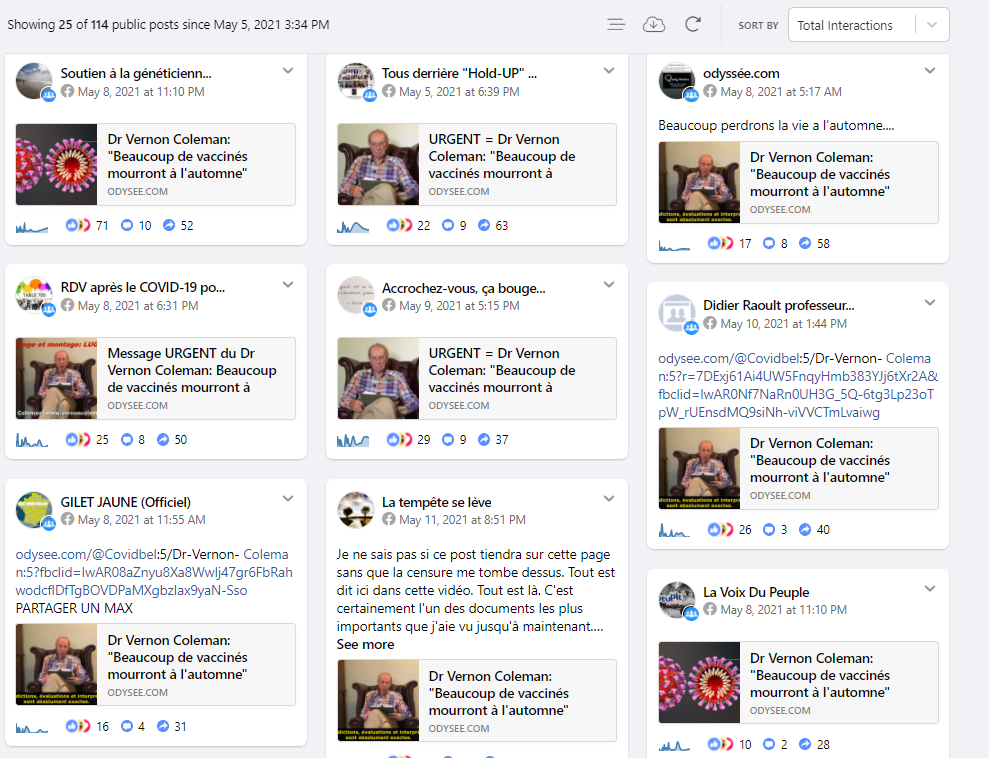Open La tempête se lève avatar
The height and width of the screenshot is (758, 989).
click(x=356, y=510)
